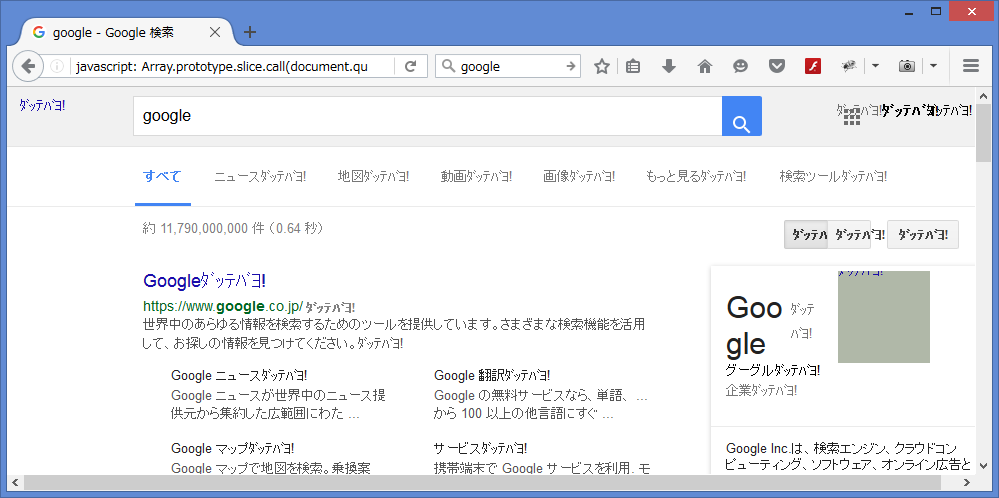Expand dropdown arrow next to camera icon

pyautogui.click(x=932, y=66)
